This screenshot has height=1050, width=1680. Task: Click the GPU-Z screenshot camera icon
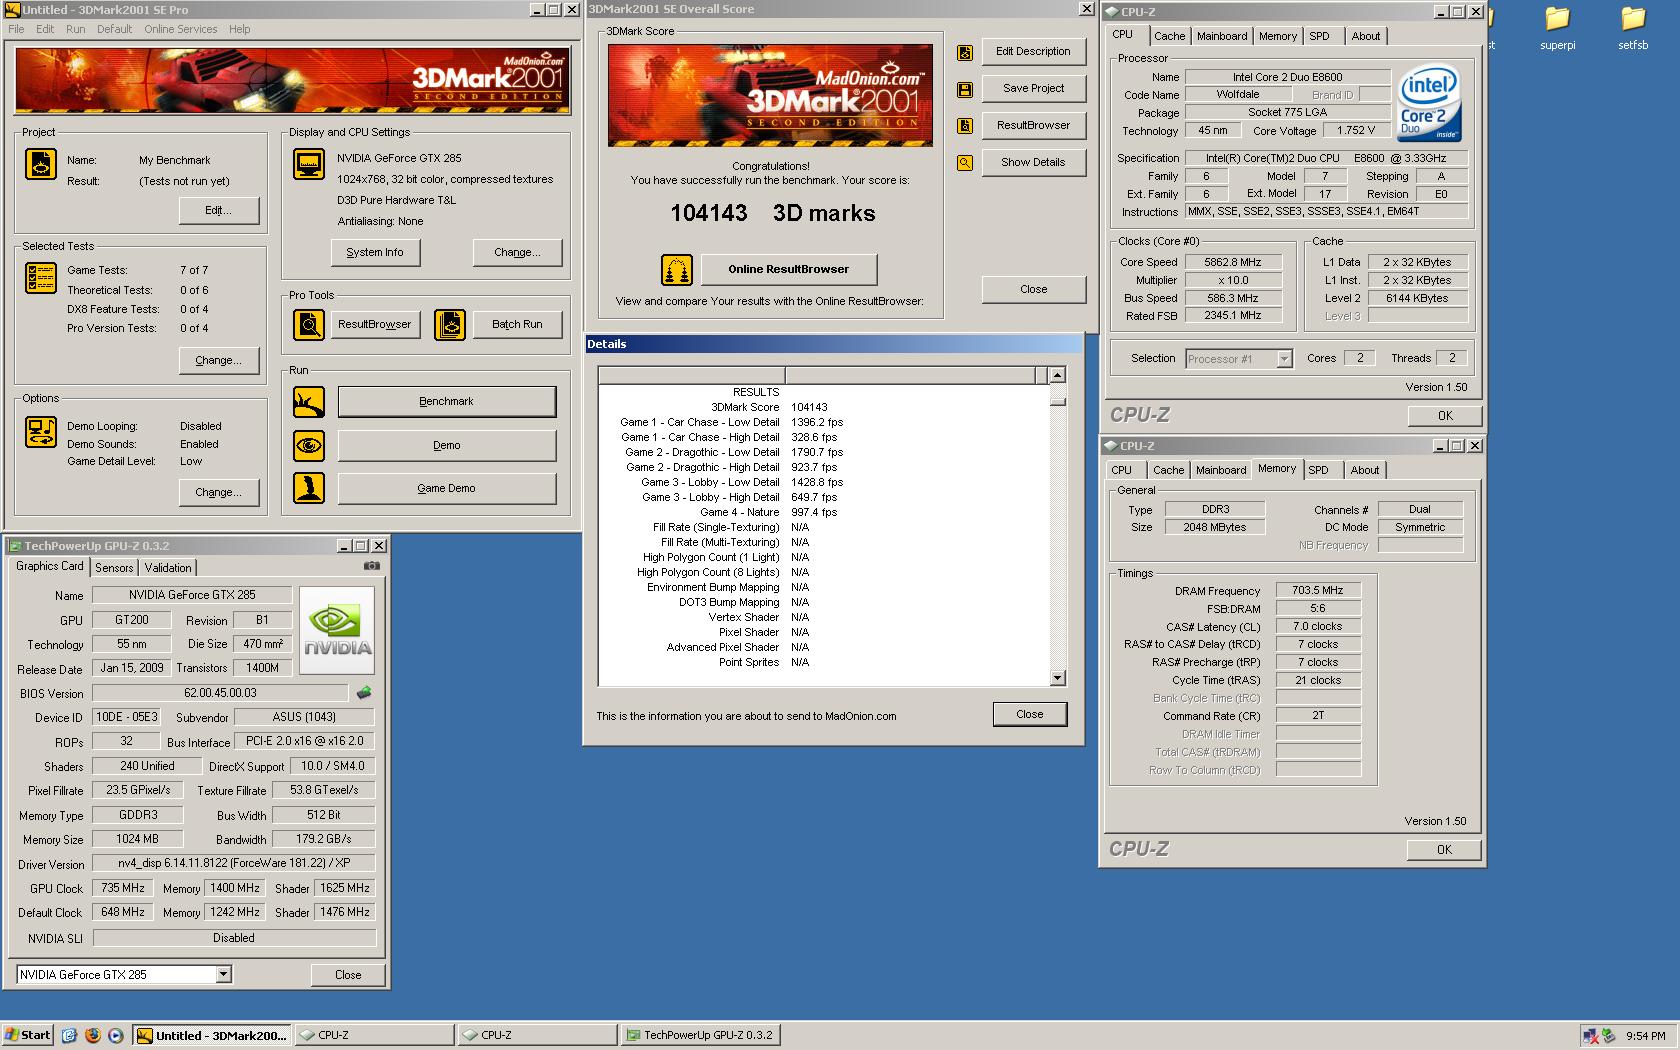tap(372, 566)
